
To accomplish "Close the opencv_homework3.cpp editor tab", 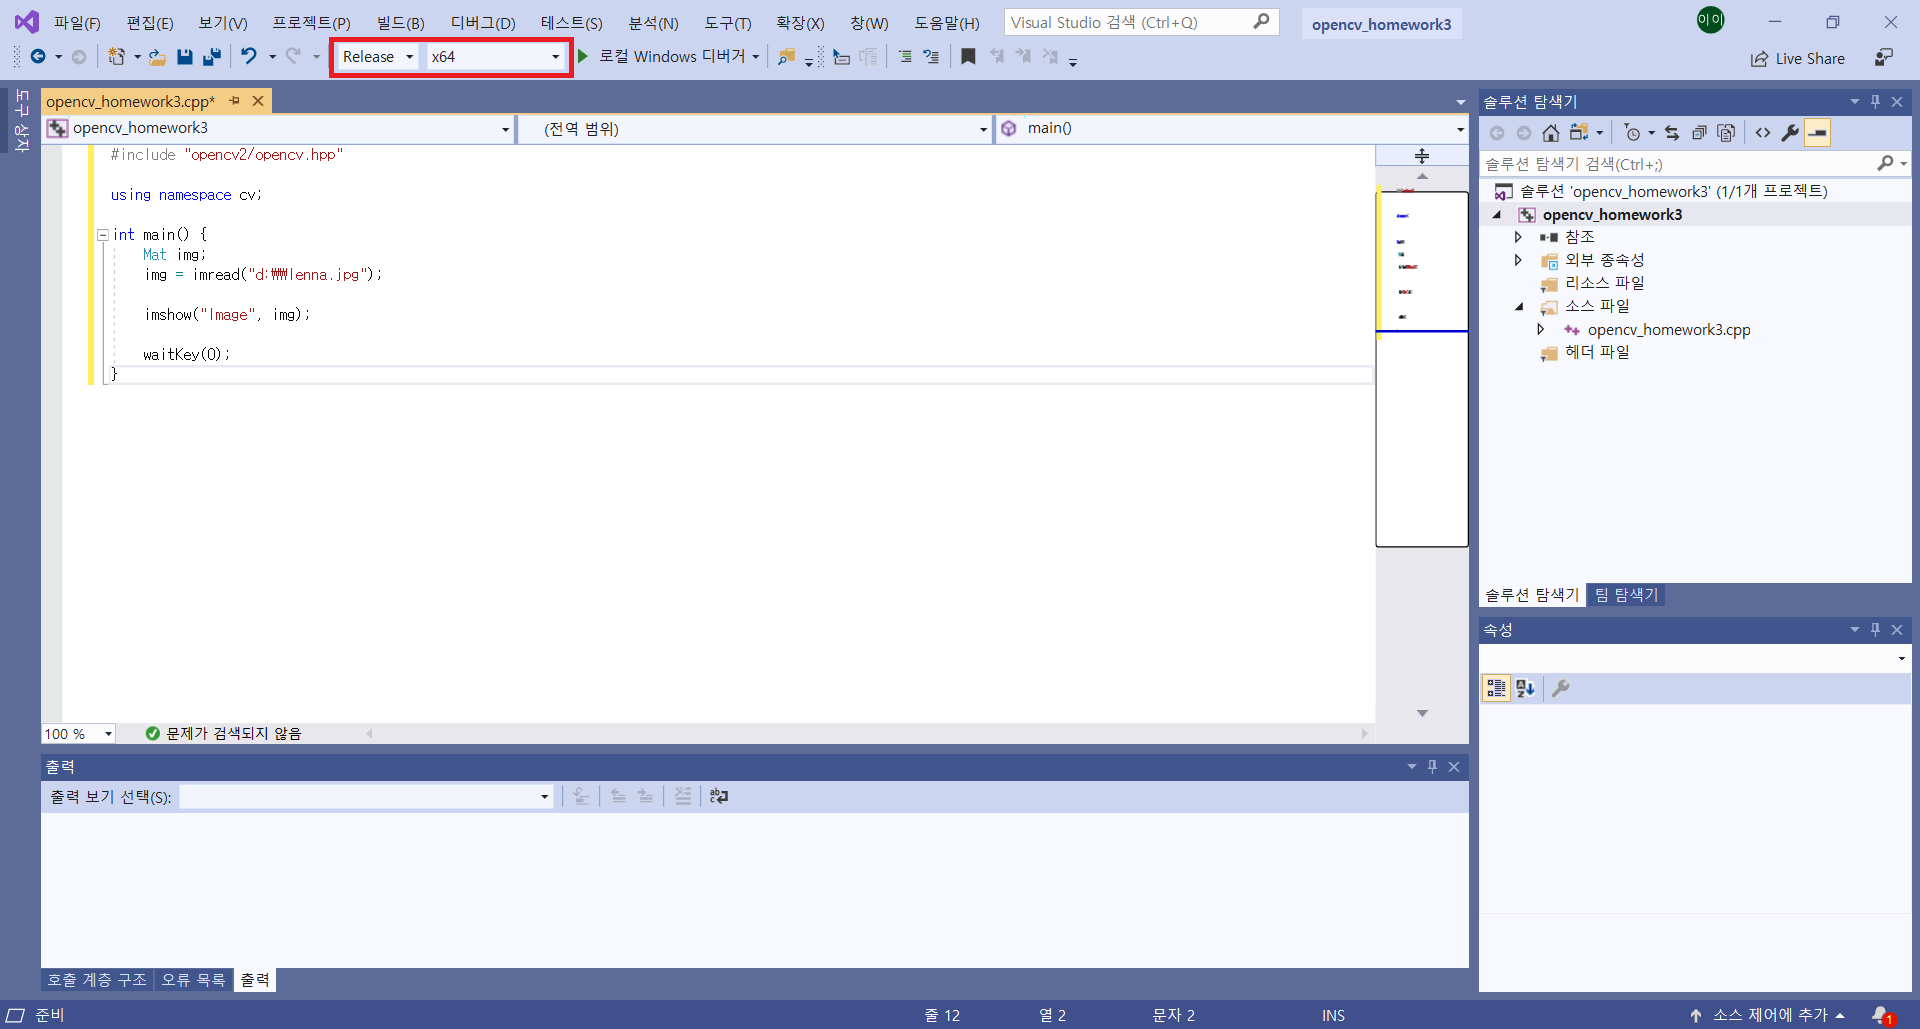I will point(258,101).
